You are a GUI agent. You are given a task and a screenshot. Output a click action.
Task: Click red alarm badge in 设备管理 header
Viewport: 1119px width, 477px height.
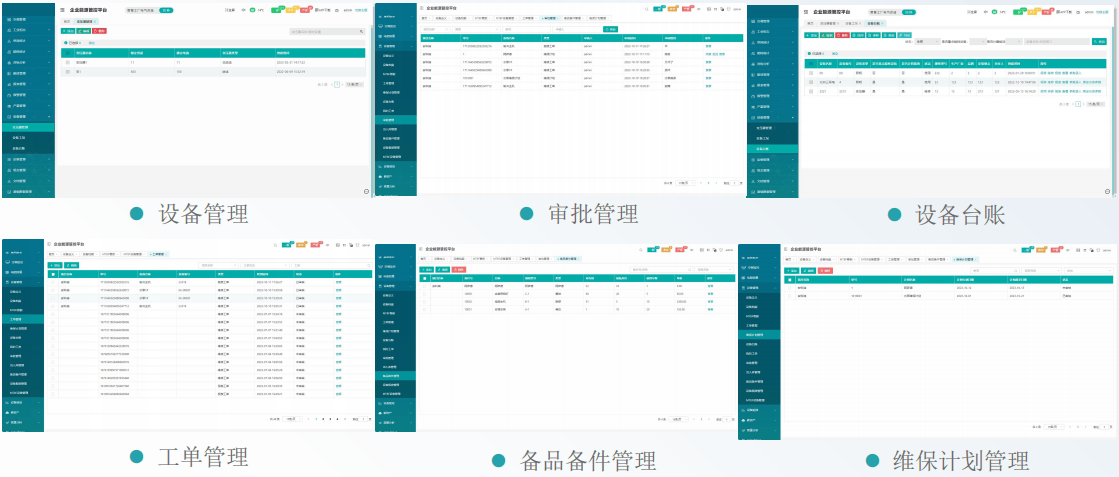[x=305, y=10]
